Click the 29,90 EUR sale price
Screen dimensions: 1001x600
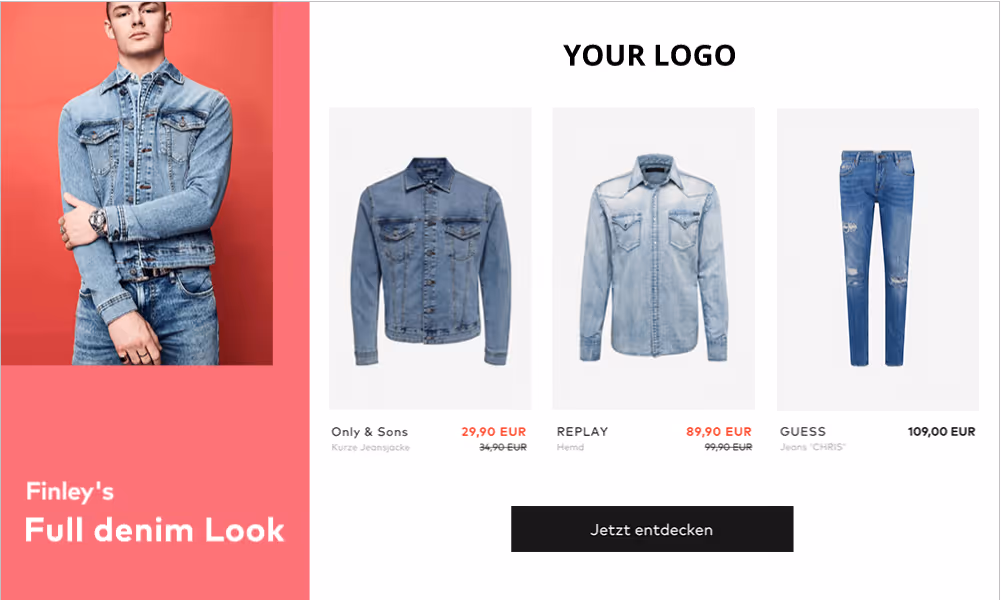(x=493, y=431)
